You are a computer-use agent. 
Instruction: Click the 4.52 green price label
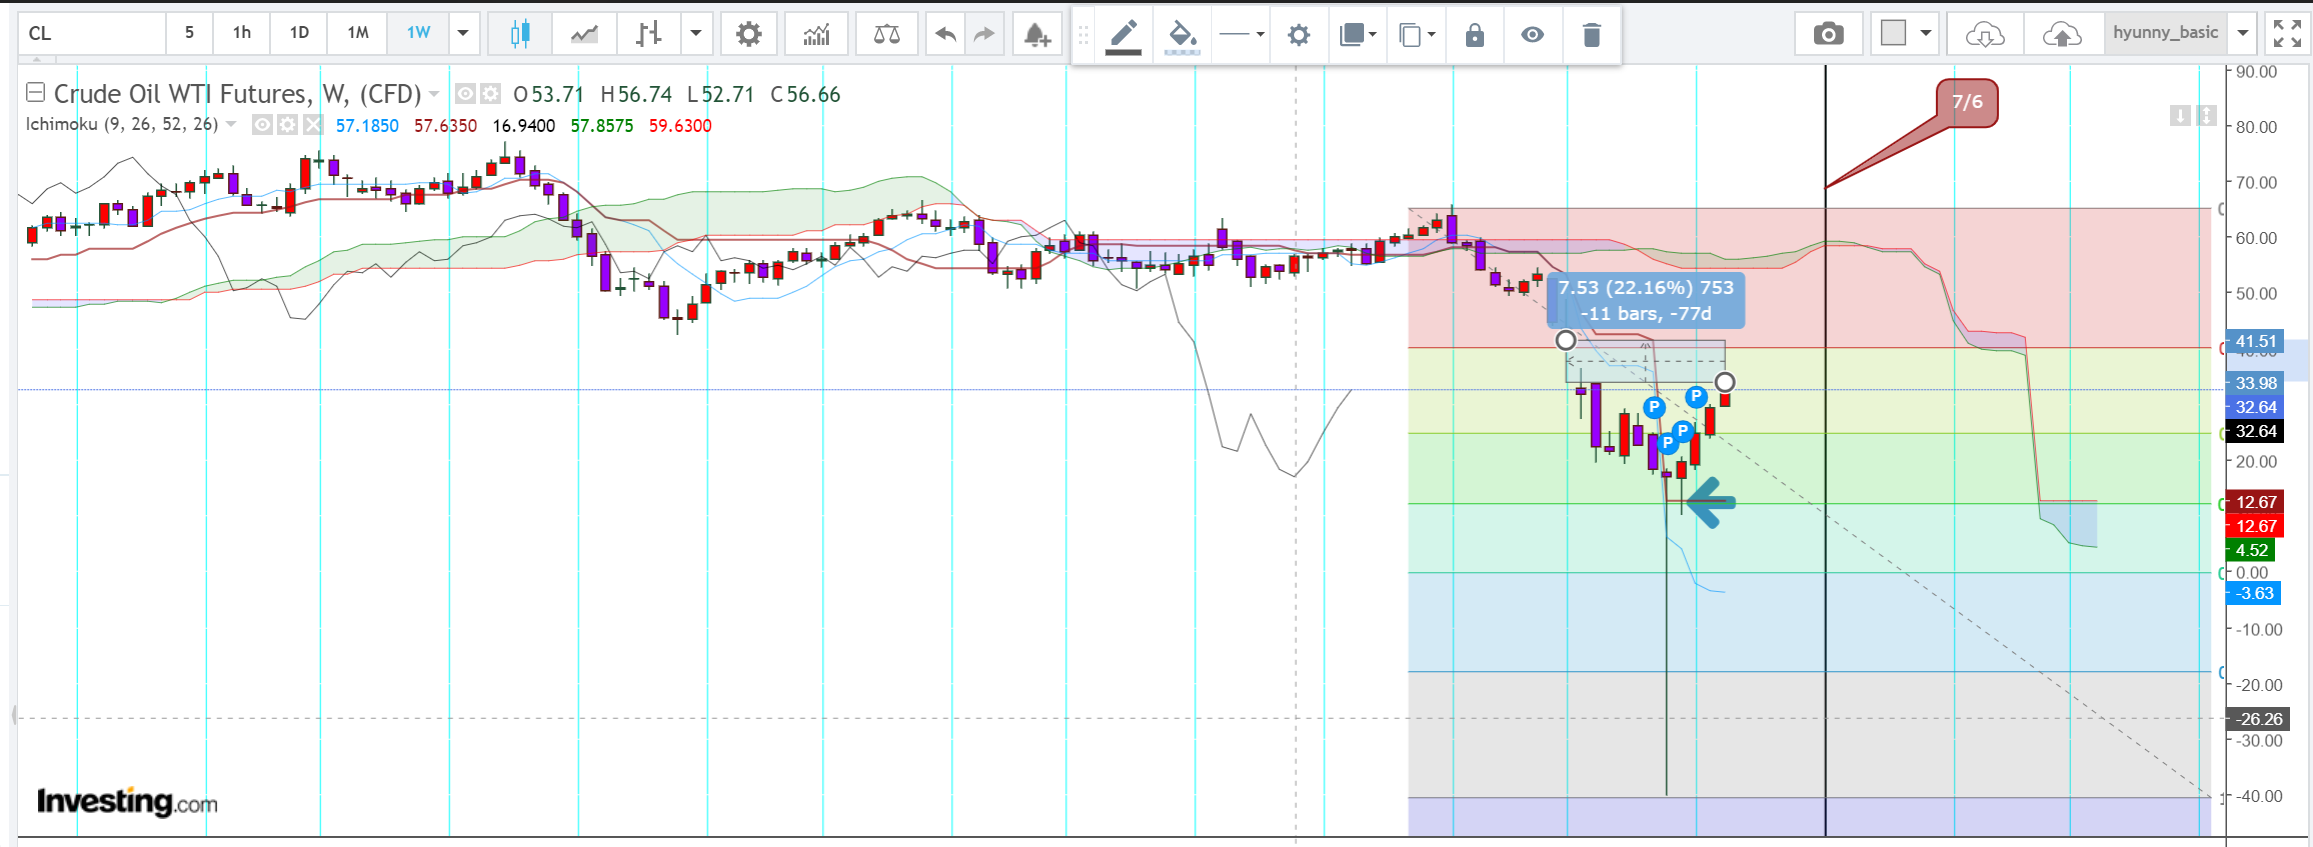click(2252, 550)
